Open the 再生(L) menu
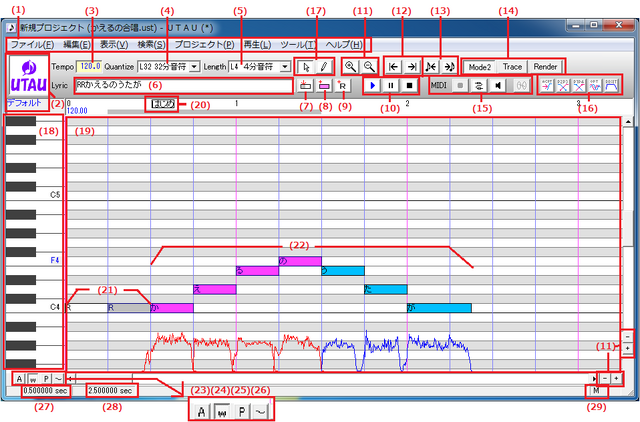 coord(257,44)
